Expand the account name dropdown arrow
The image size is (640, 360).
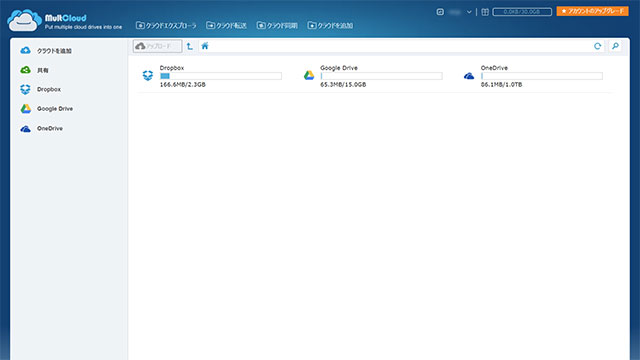469,12
